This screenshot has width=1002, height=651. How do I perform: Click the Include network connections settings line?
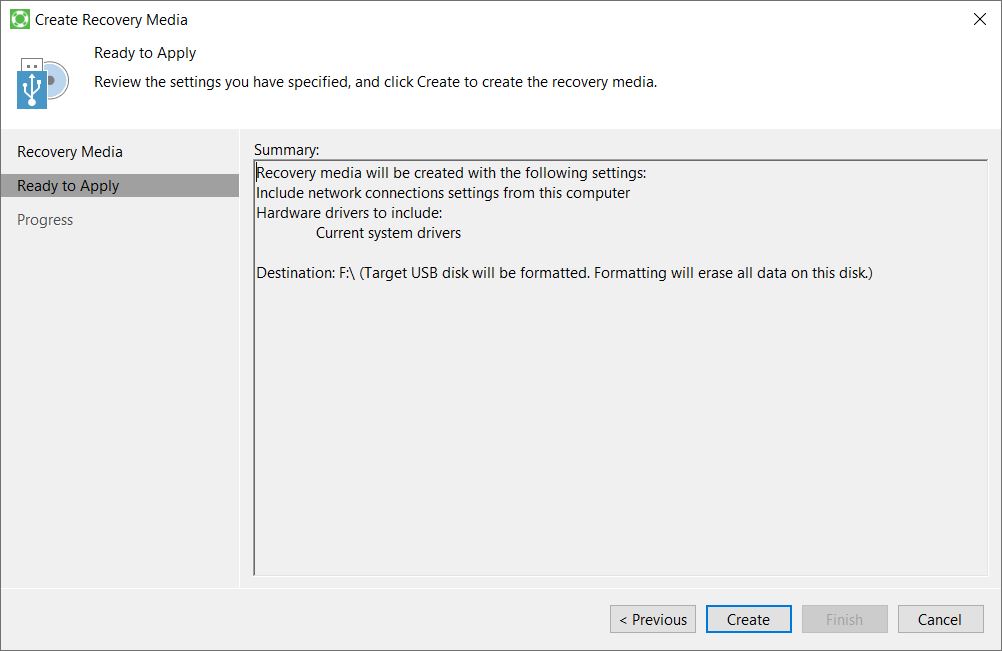(x=443, y=193)
